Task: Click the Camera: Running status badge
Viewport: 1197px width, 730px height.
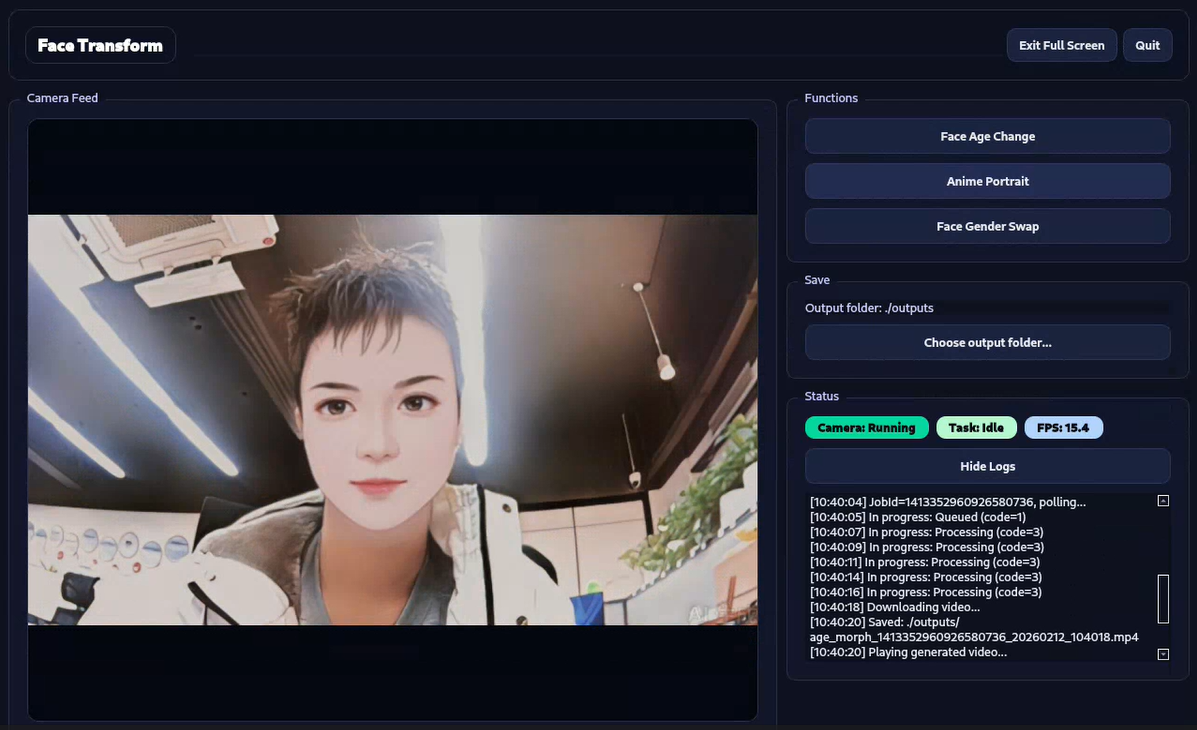Action: click(x=866, y=428)
